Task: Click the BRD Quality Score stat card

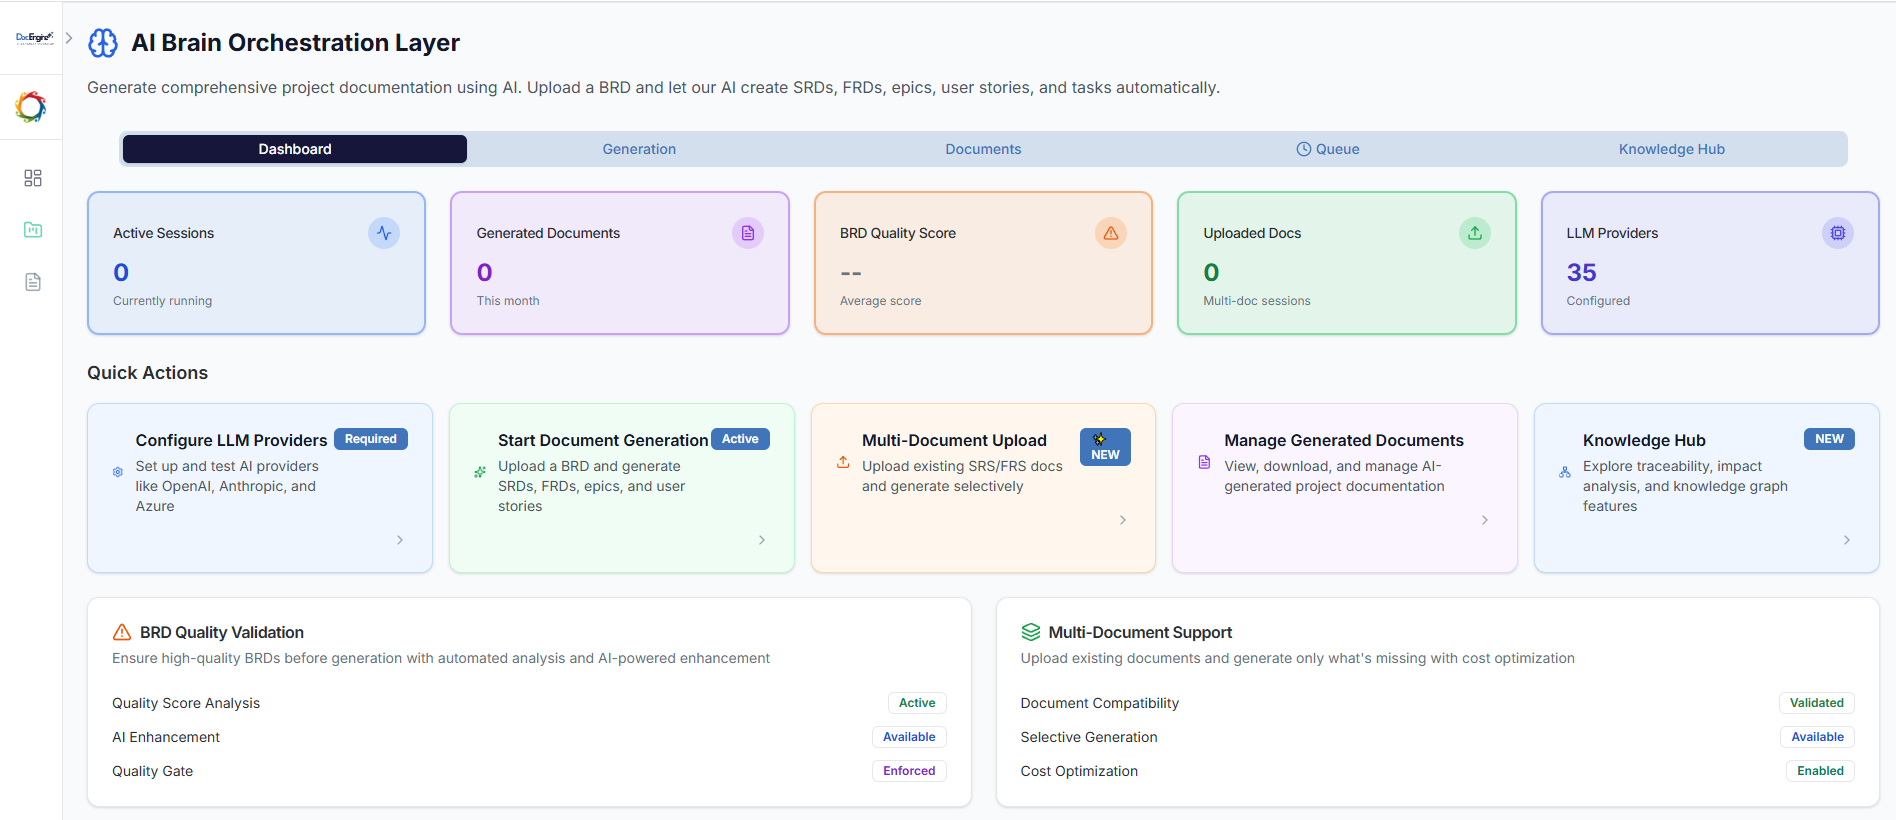Action: pyautogui.click(x=983, y=263)
